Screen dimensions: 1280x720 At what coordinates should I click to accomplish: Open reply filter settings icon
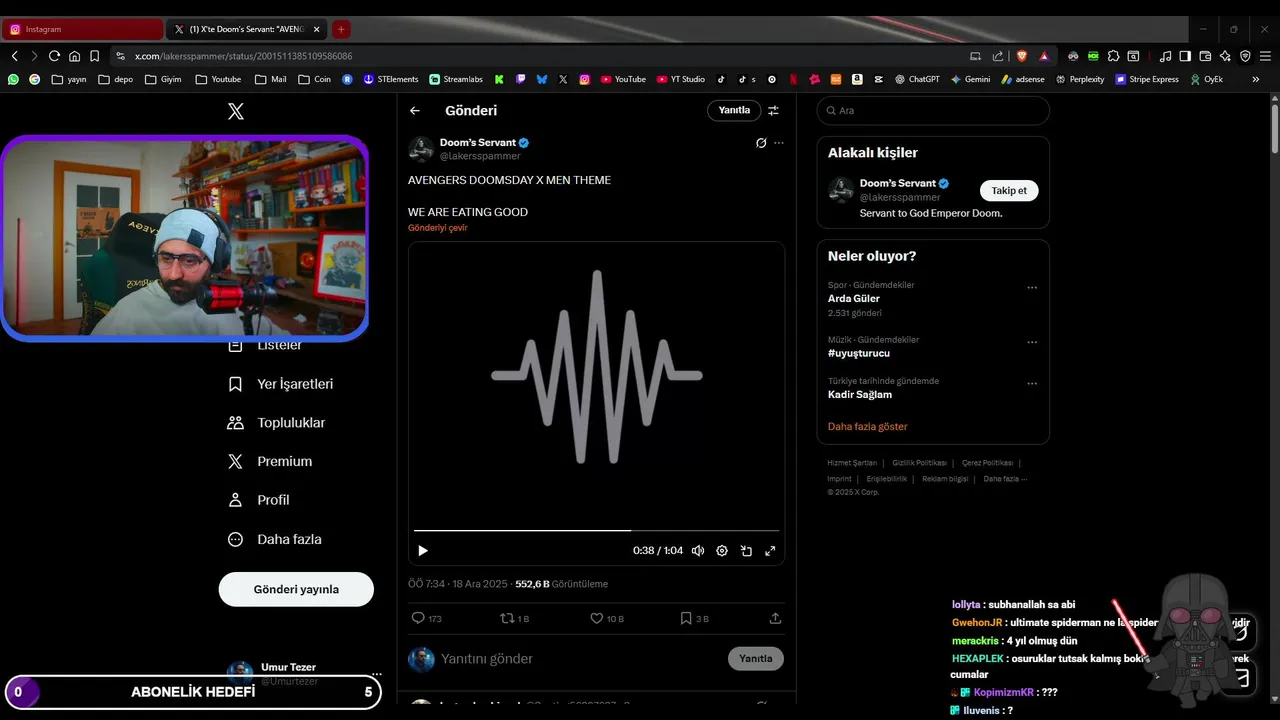[773, 111]
